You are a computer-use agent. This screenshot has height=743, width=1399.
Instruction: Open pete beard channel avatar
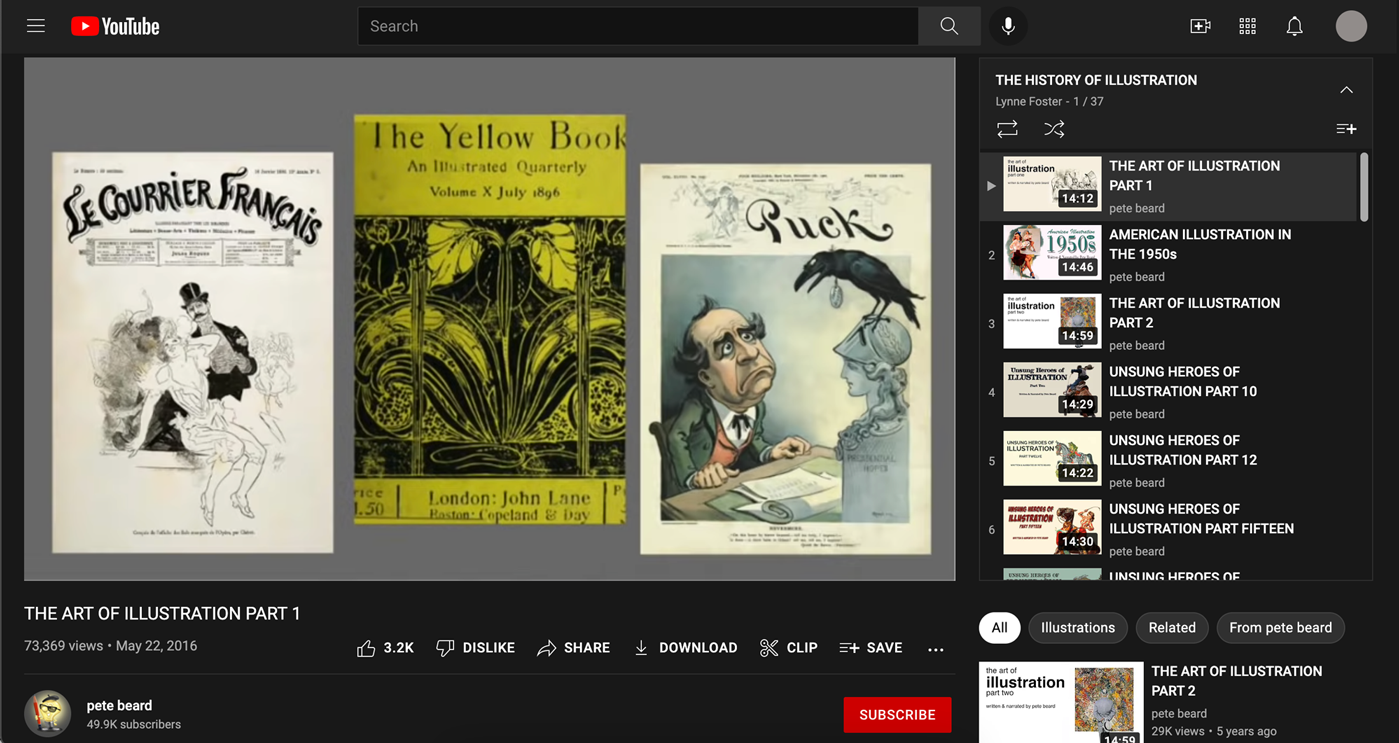point(48,714)
